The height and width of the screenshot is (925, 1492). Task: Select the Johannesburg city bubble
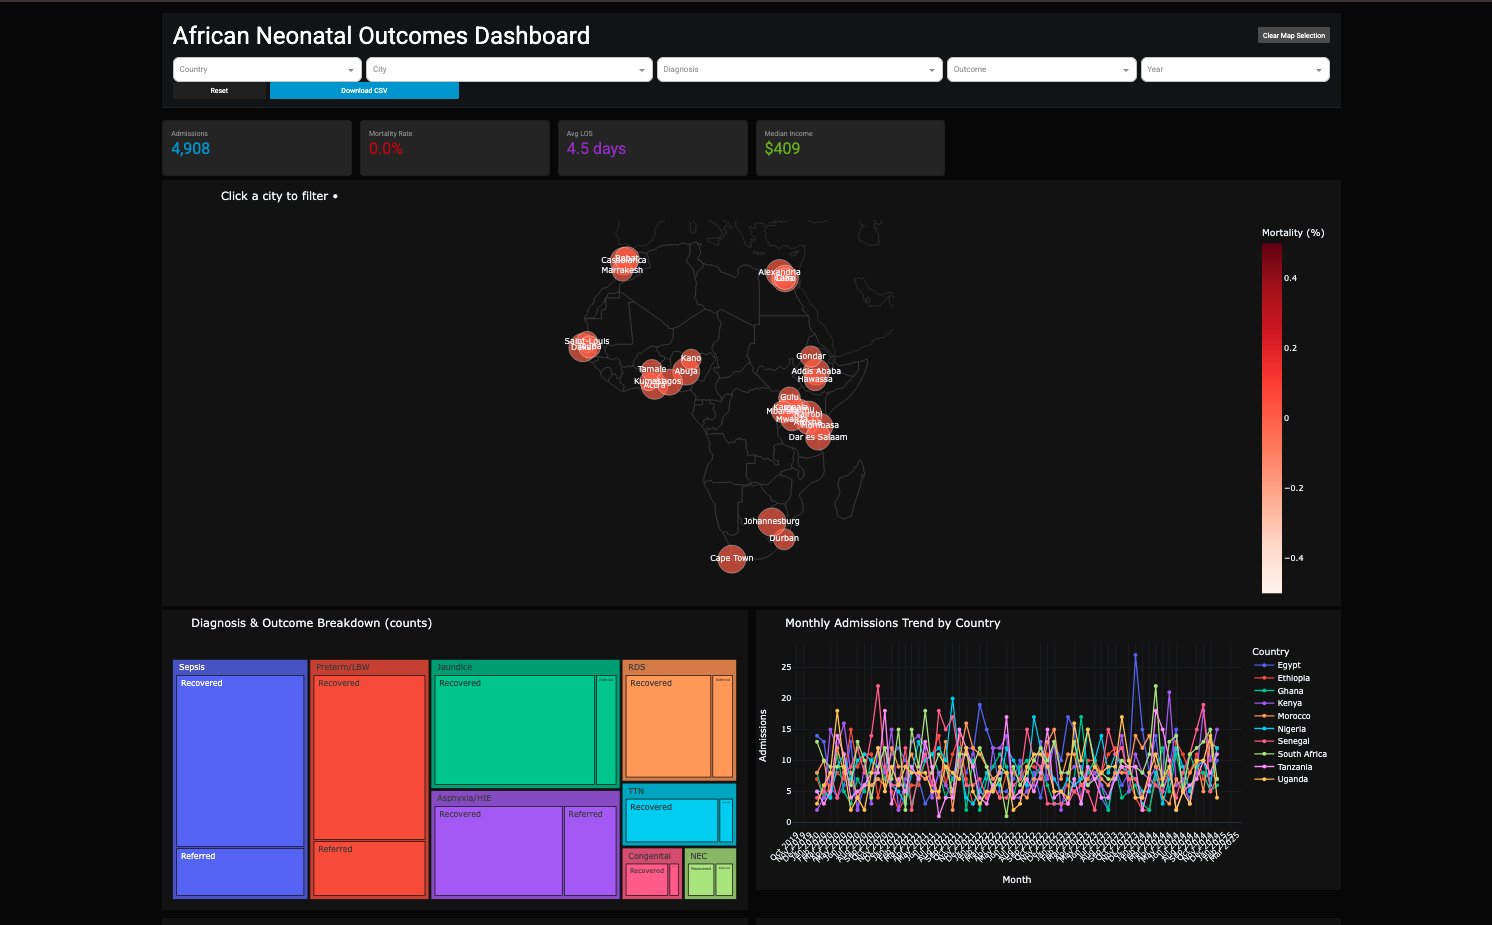coord(771,521)
